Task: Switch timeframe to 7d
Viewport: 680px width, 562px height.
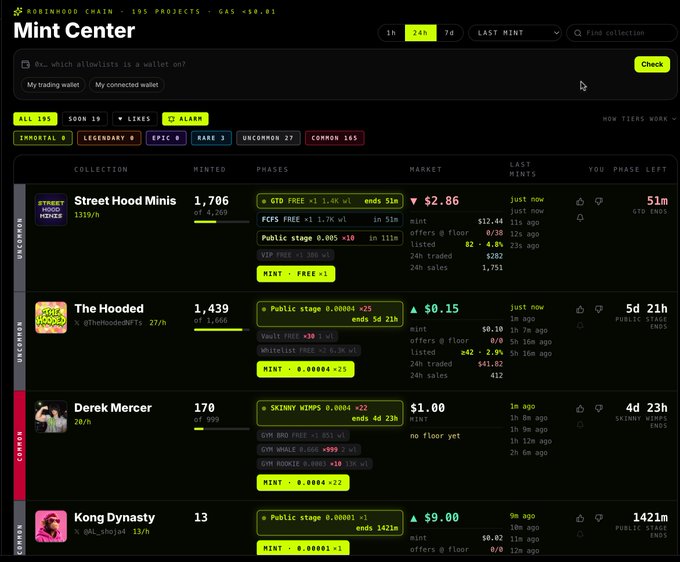Action: pos(449,33)
